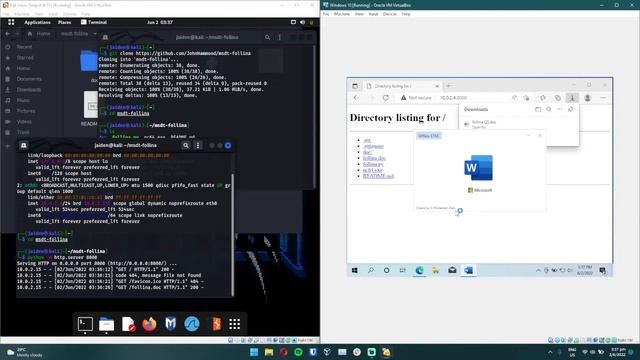Click Word icon in Windows 10 taskbar
Image resolution: width=640 pixels, height=360 pixels.
[x=469, y=270]
